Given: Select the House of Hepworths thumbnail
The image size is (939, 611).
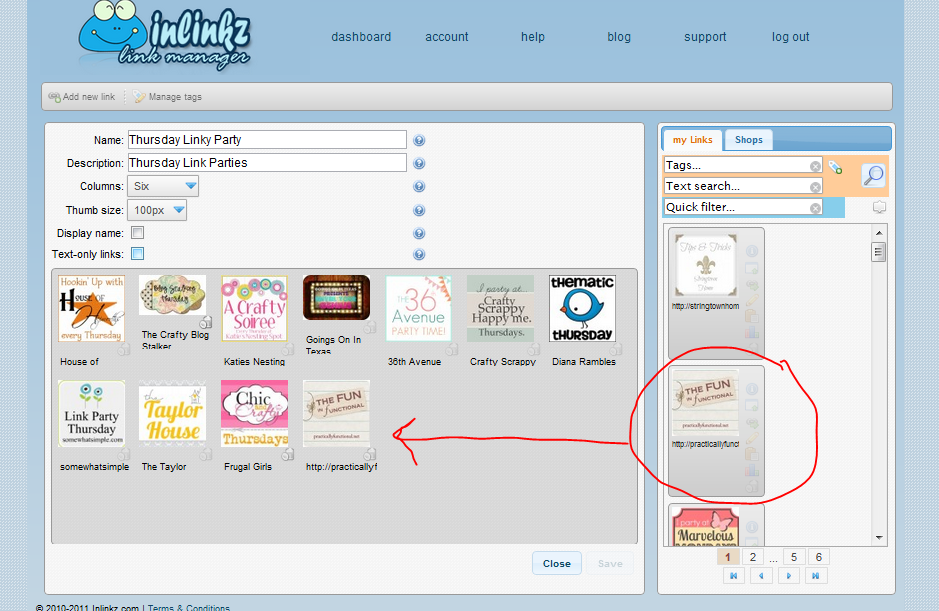Looking at the screenshot, I should click(x=91, y=308).
